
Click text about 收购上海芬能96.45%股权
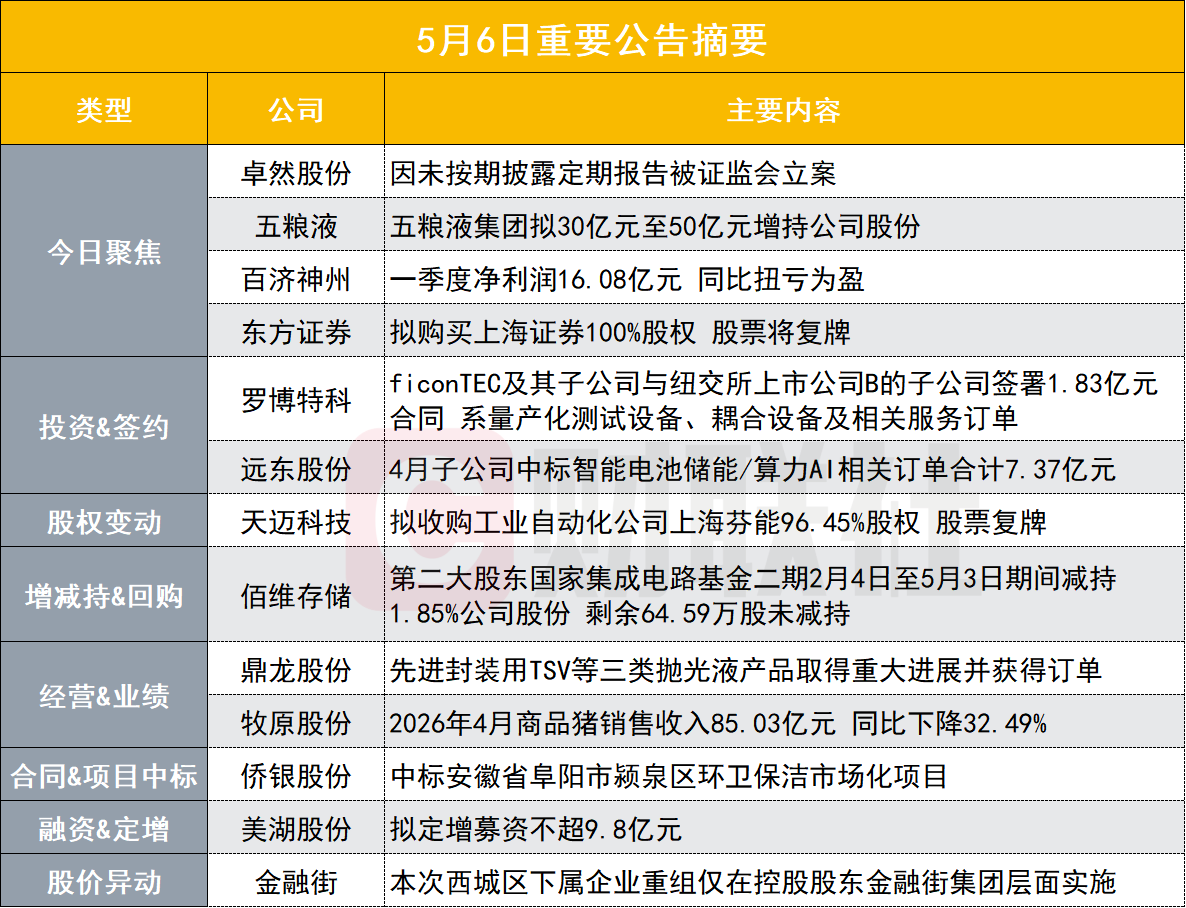click(719, 522)
